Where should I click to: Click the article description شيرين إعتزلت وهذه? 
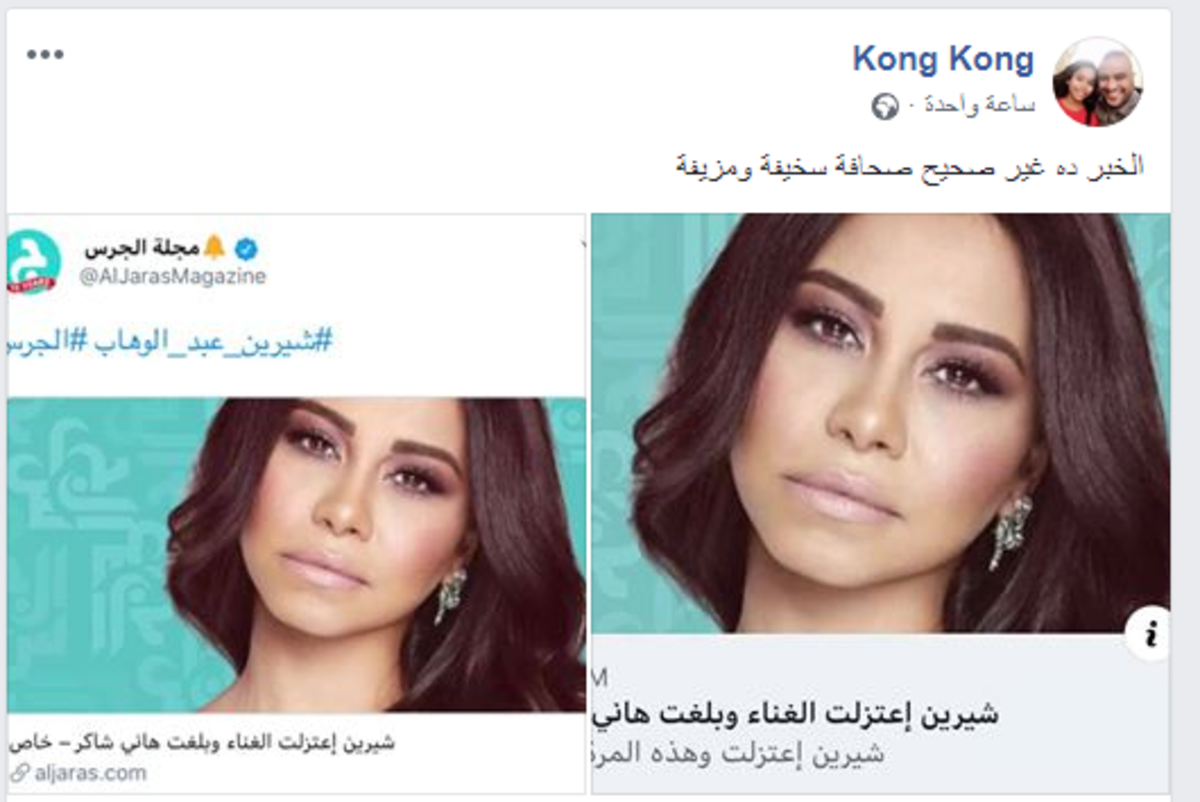point(738,752)
